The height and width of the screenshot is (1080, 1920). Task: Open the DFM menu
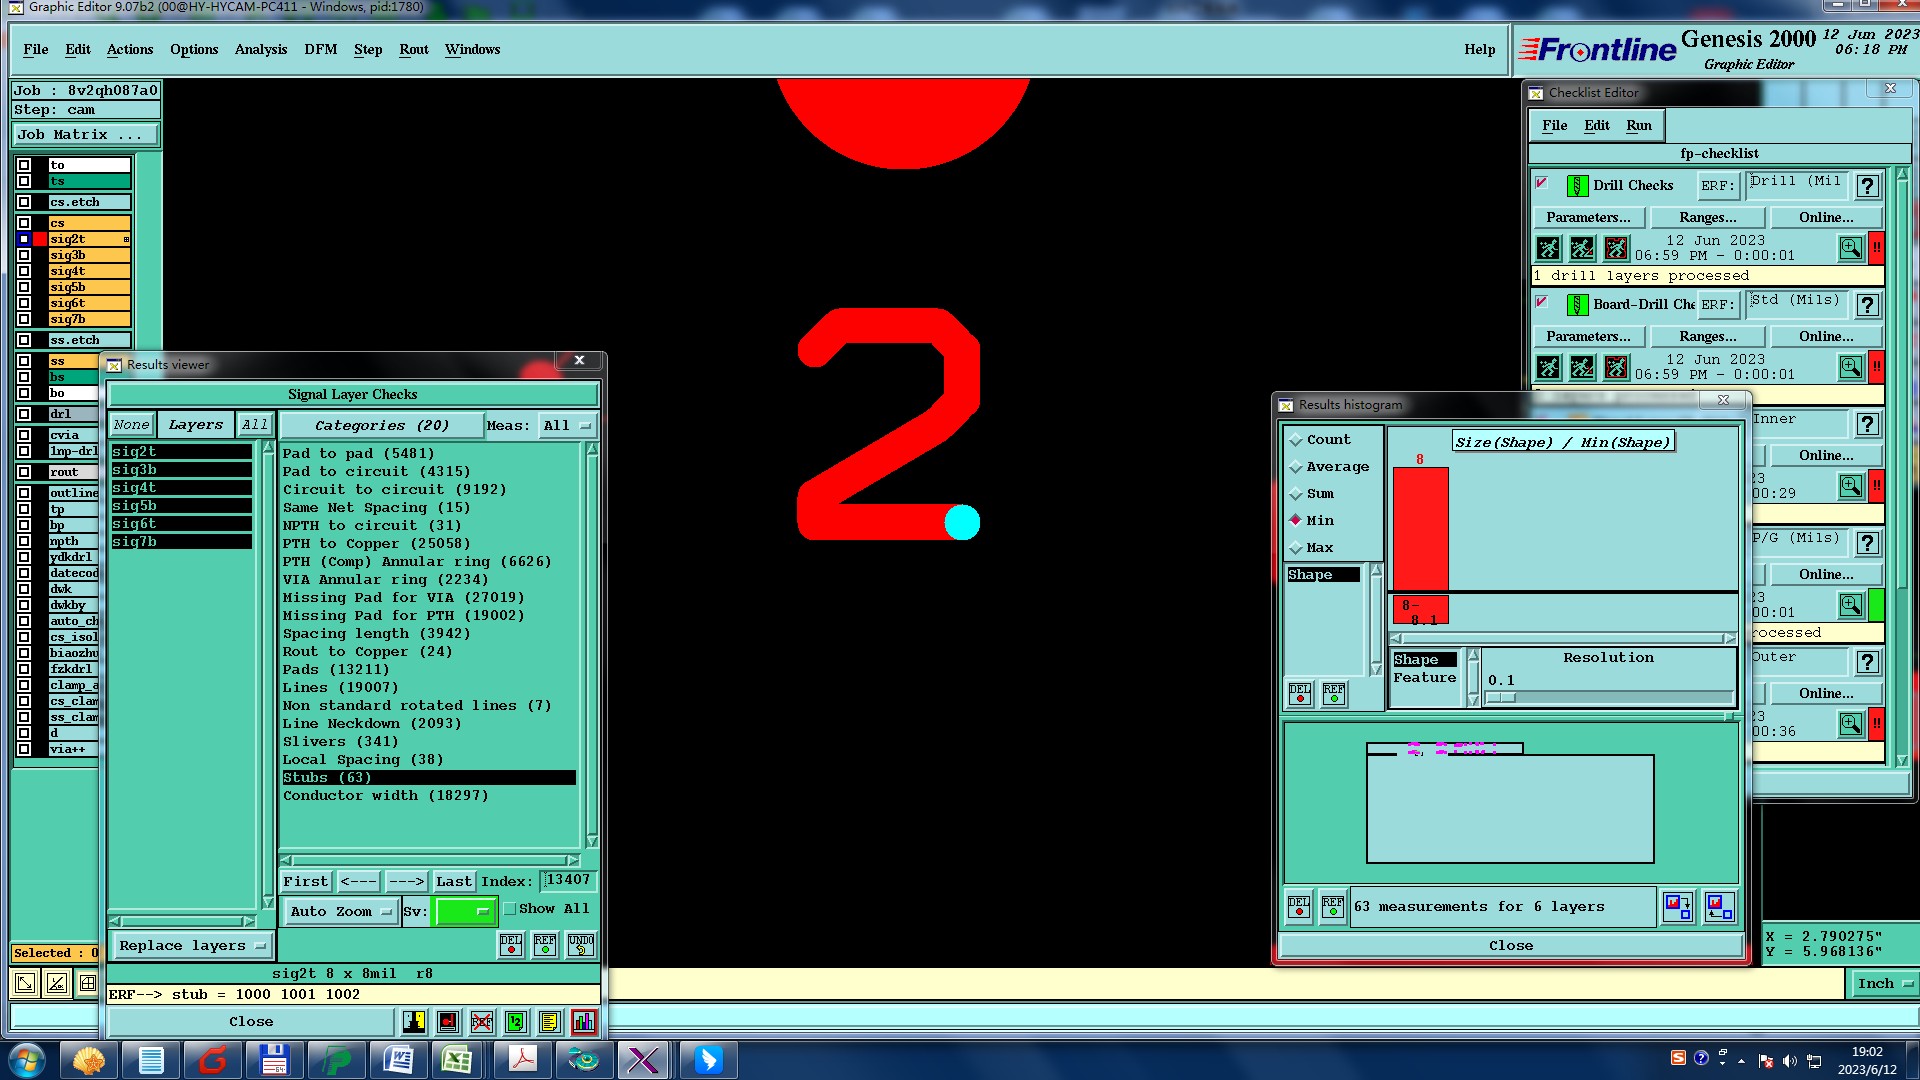[x=320, y=49]
